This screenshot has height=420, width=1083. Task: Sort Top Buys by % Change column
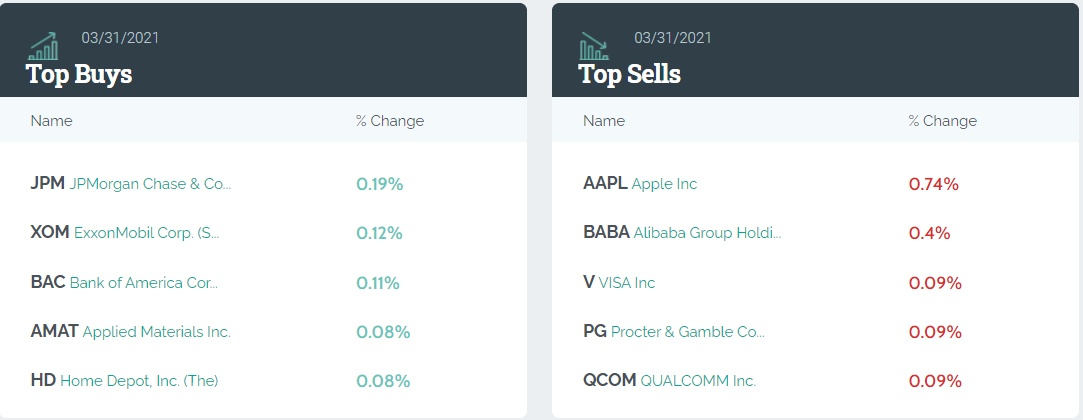[x=389, y=121]
